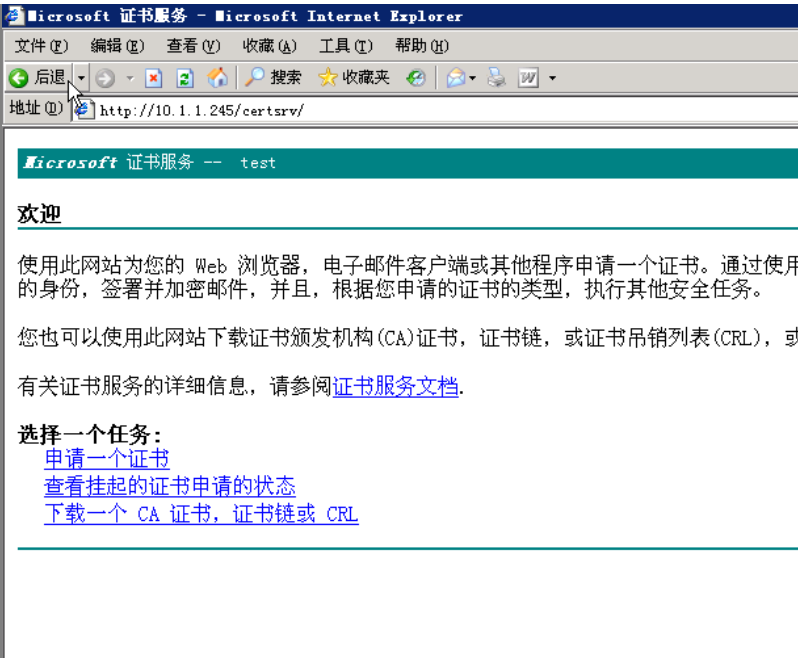Click 下载一个 CA 证书，证书链或 CRL link
Screen dimensions: 798x658
(202, 513)
